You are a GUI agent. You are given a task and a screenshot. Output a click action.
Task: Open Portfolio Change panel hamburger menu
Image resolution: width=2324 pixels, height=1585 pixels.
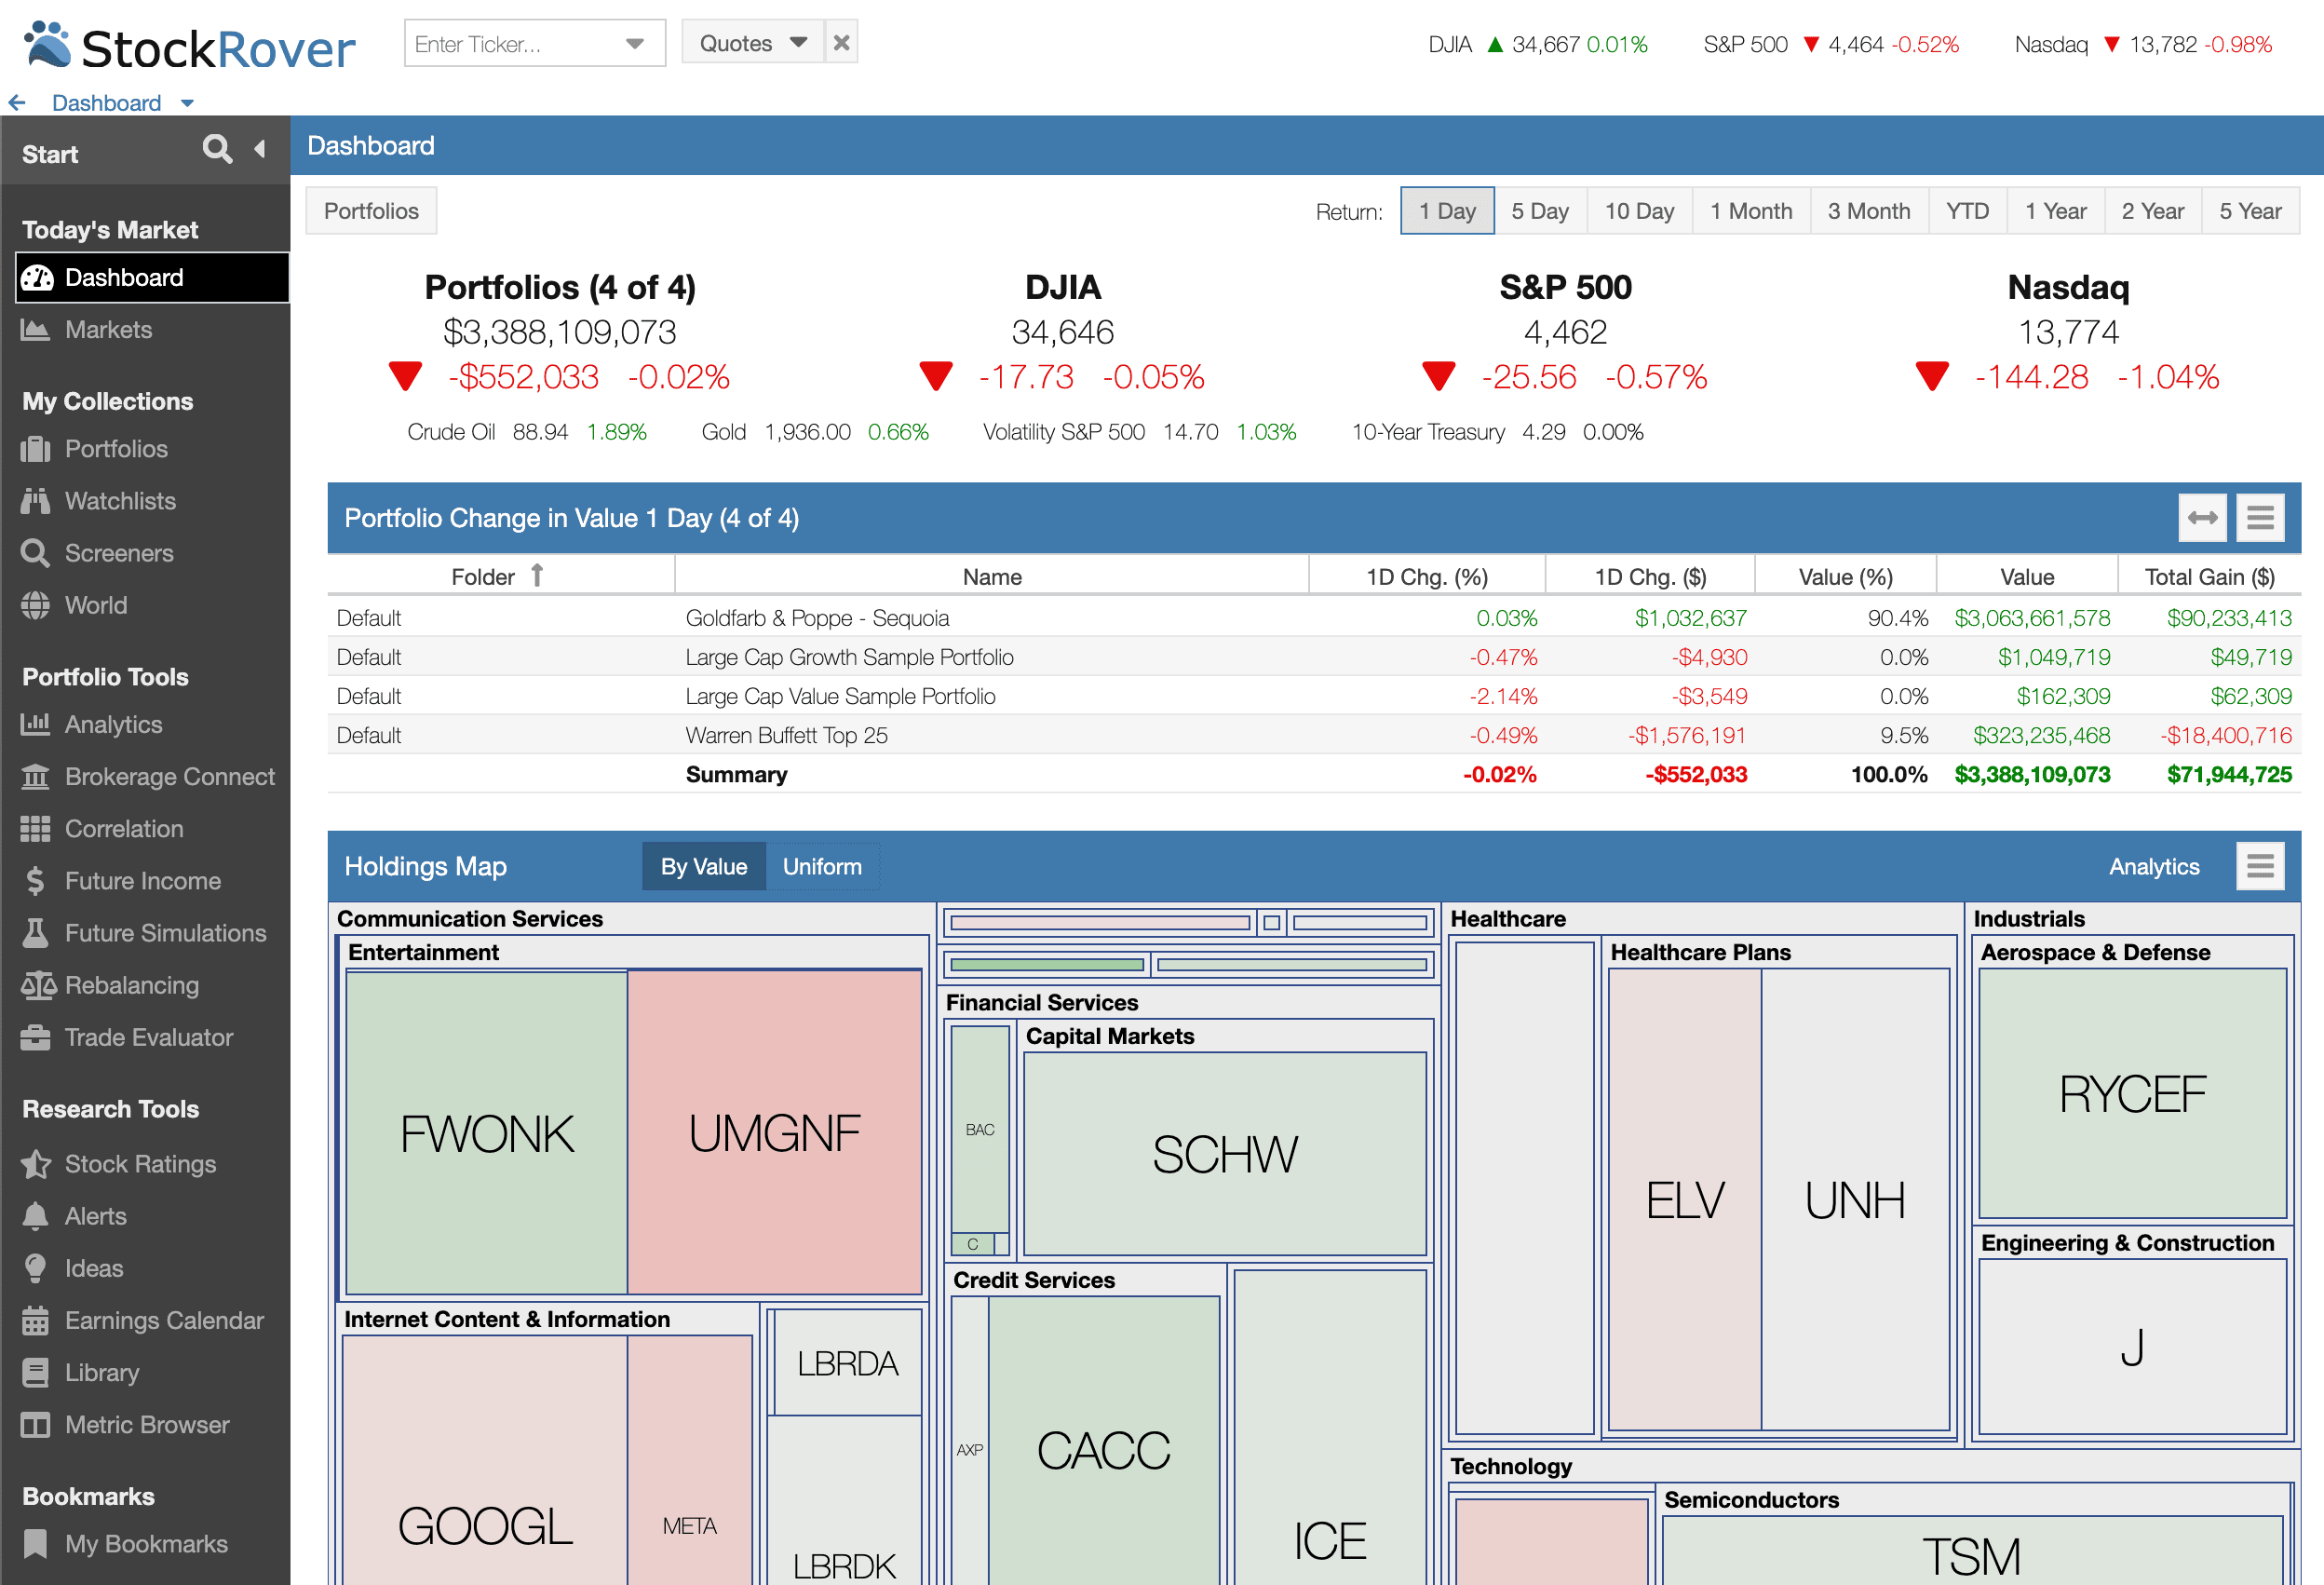[2261, 518]
